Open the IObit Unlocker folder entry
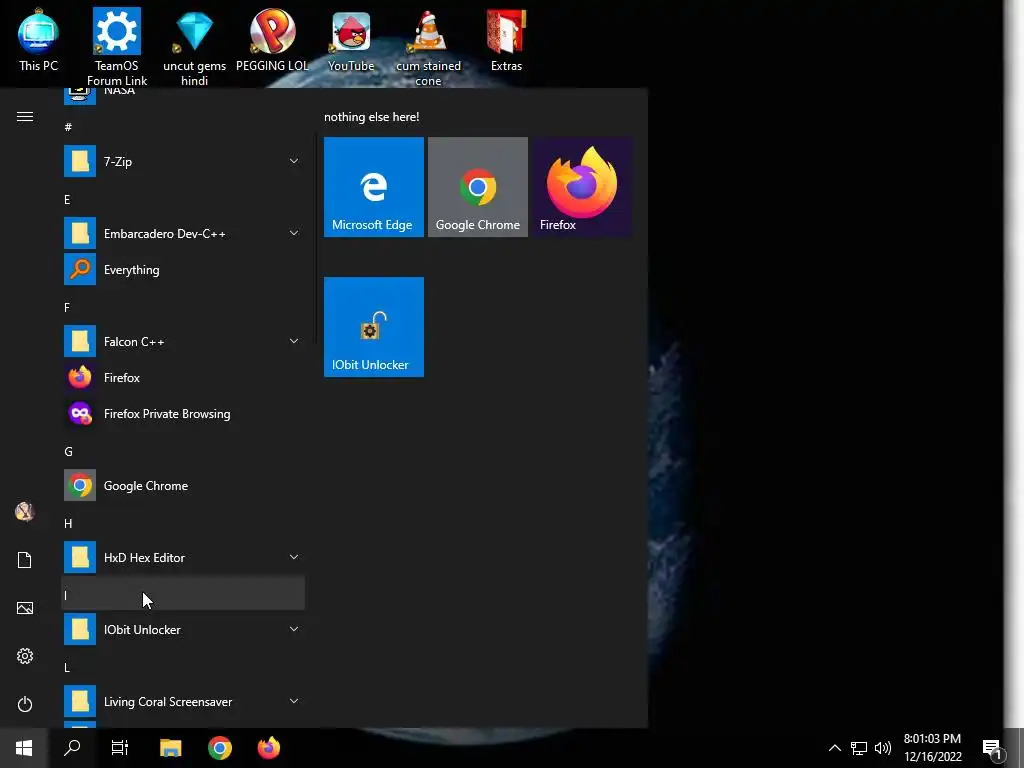The image size is (1024, 768). (x=183, y=629)
